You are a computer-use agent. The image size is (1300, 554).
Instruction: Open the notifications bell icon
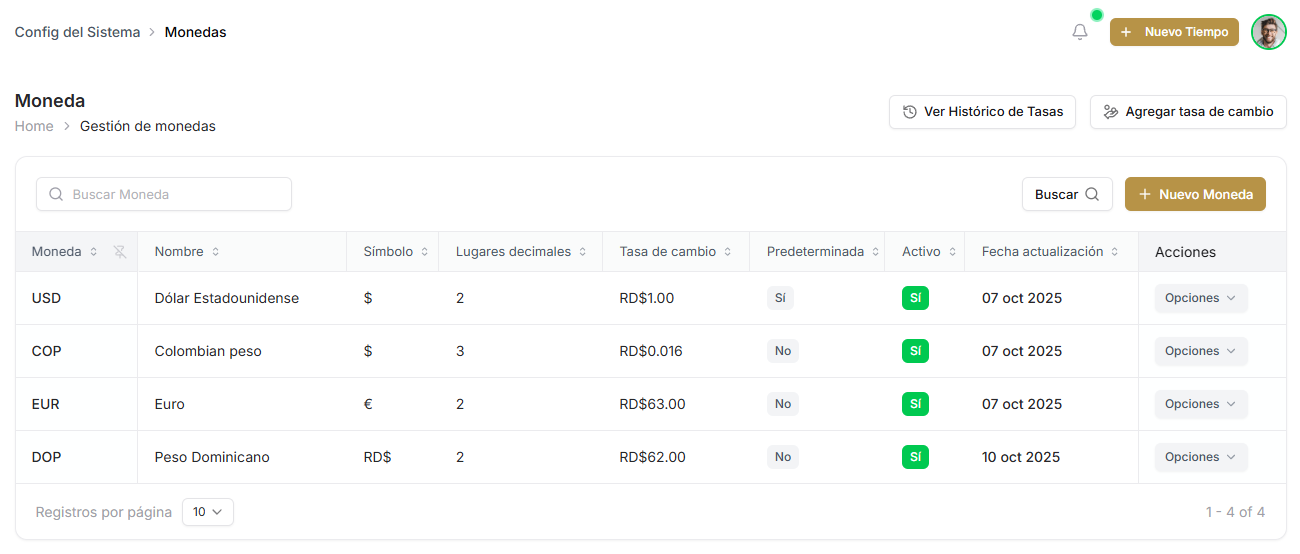(1079, 32)
